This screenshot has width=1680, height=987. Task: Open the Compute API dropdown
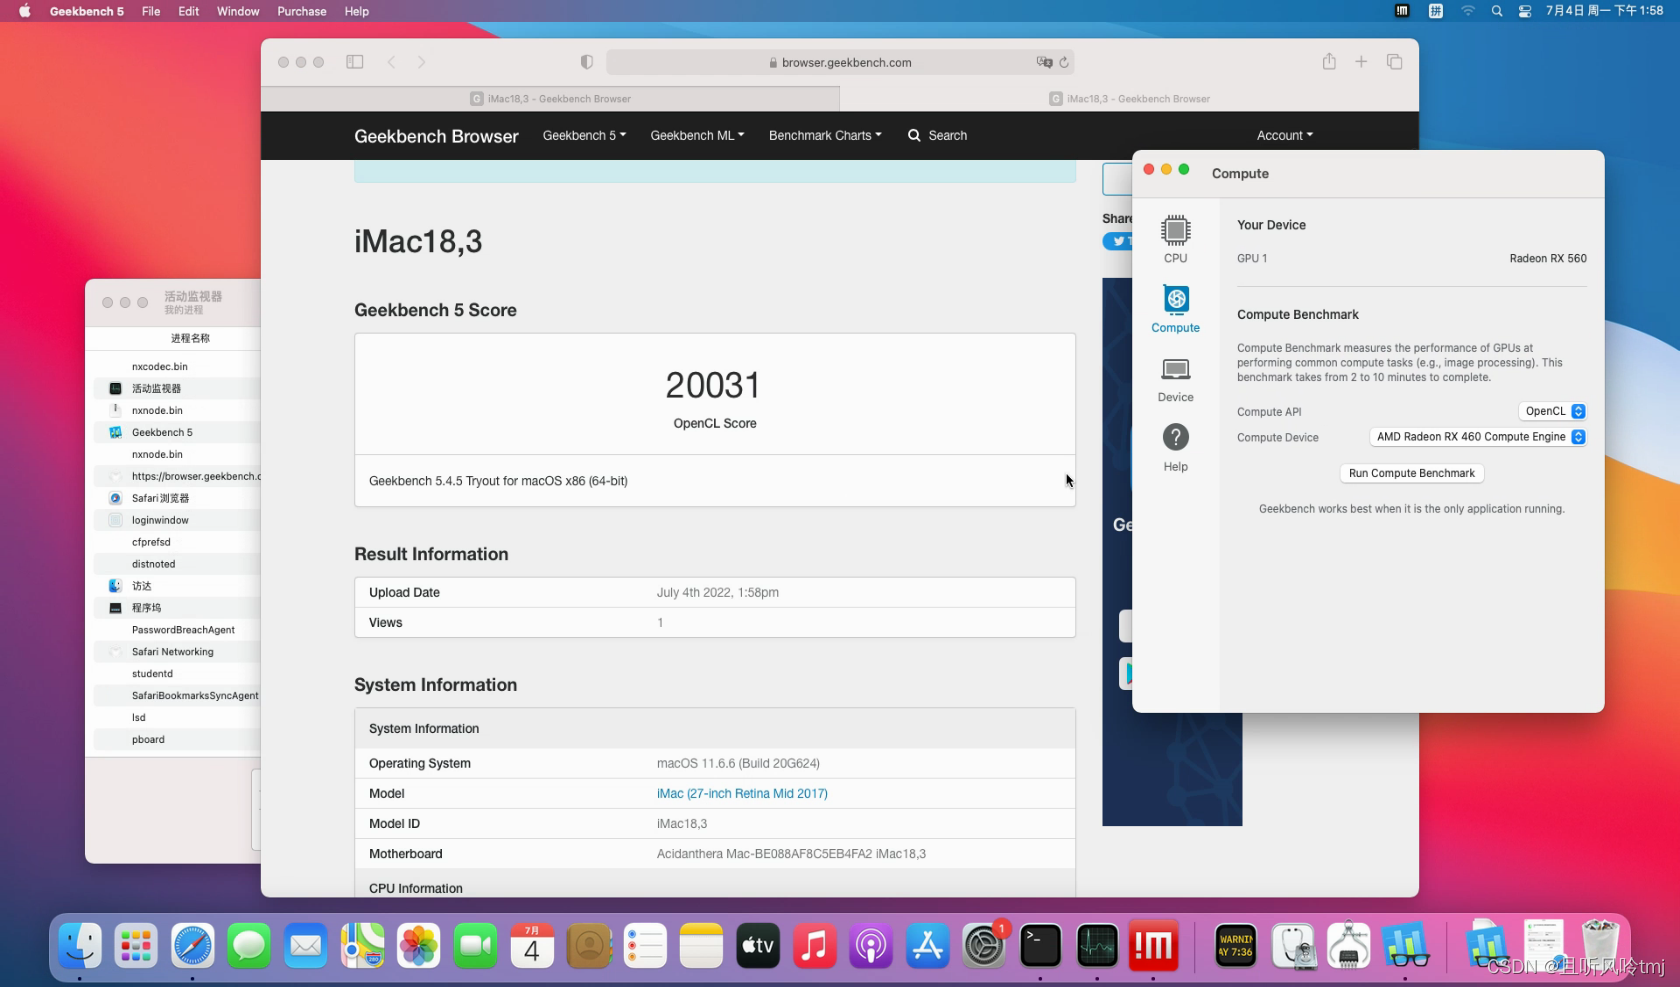coord(1551,411)
